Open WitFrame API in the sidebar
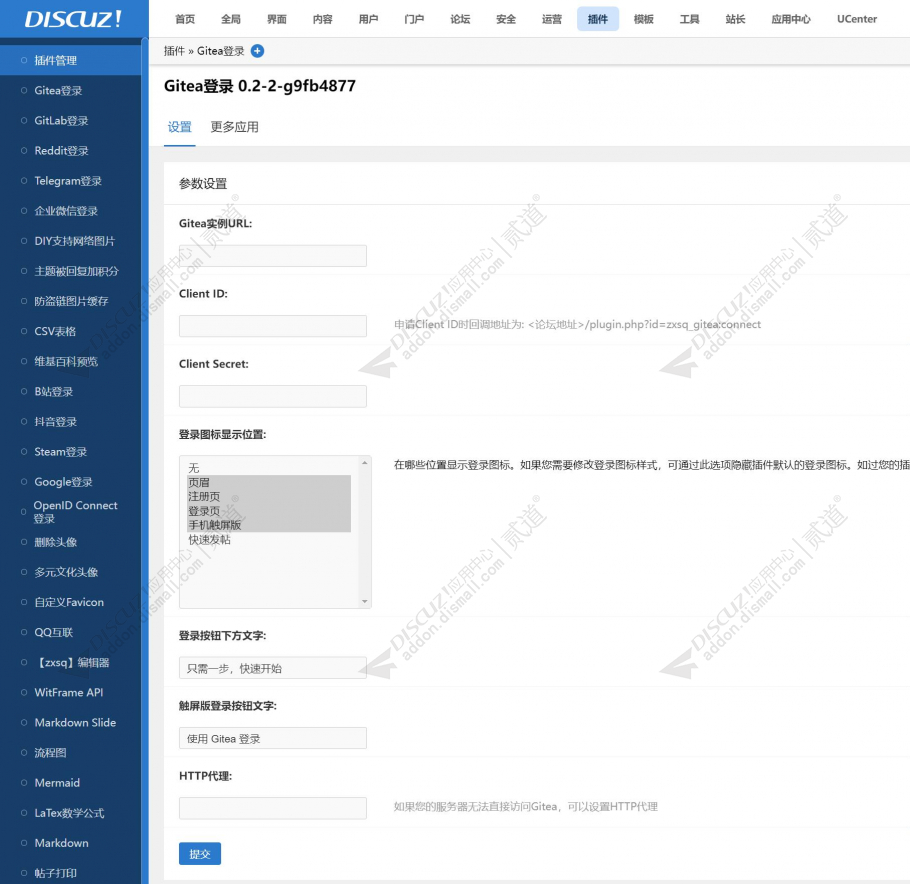This screenshot has width=910, height=884. coord(70,692)
